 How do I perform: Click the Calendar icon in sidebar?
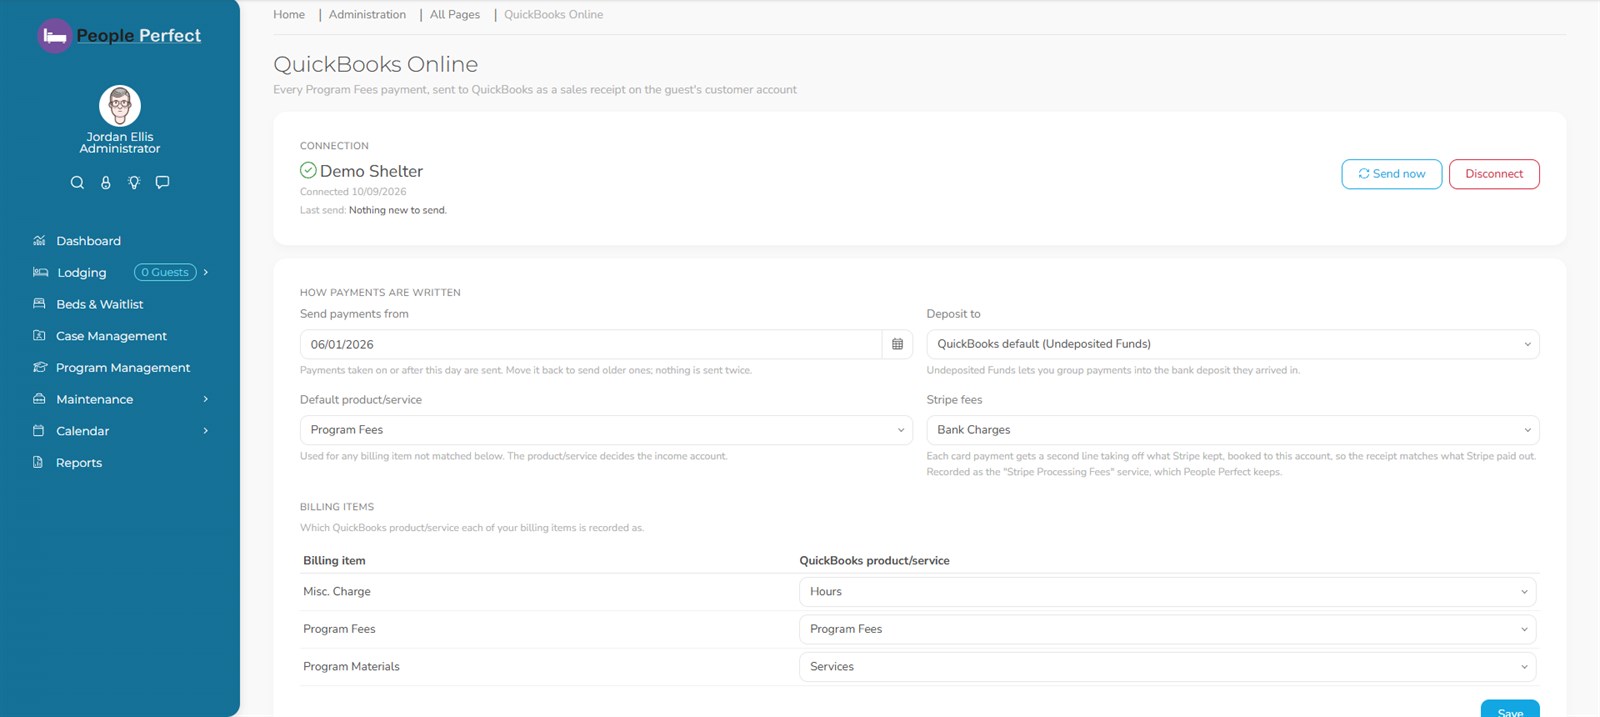(39, 430)
